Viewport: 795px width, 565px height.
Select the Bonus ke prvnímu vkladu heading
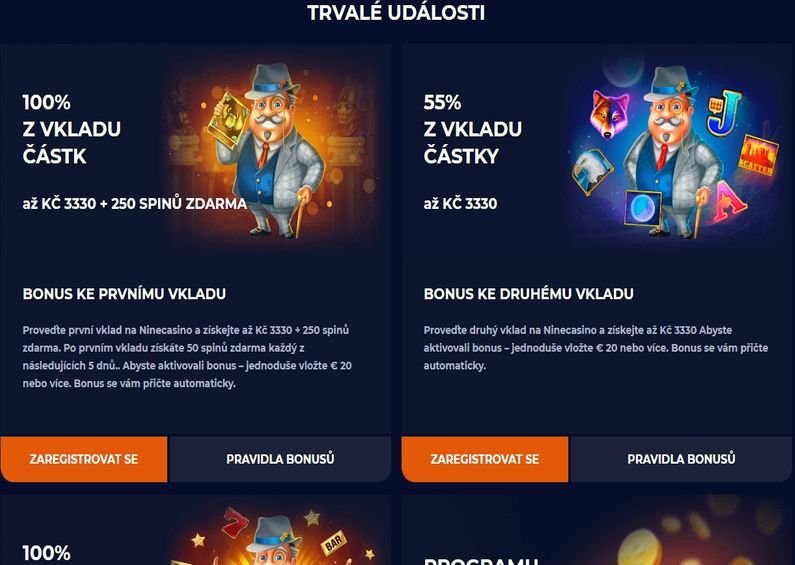(x=124, y=294)
